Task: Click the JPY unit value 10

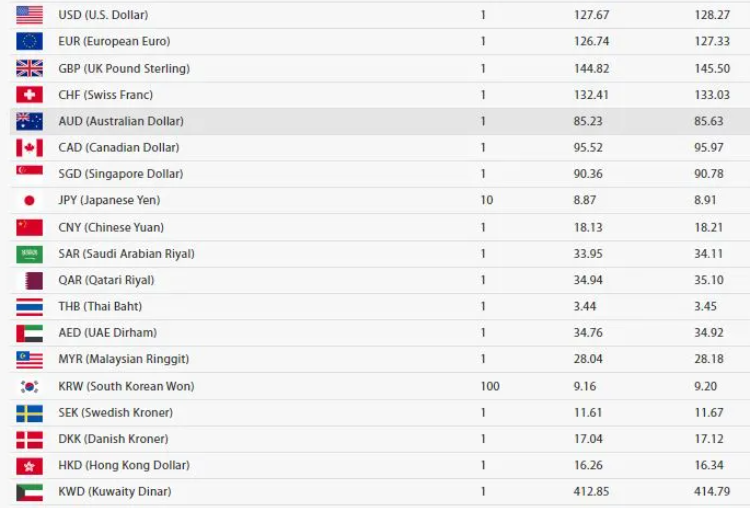Action: point(486,200)
